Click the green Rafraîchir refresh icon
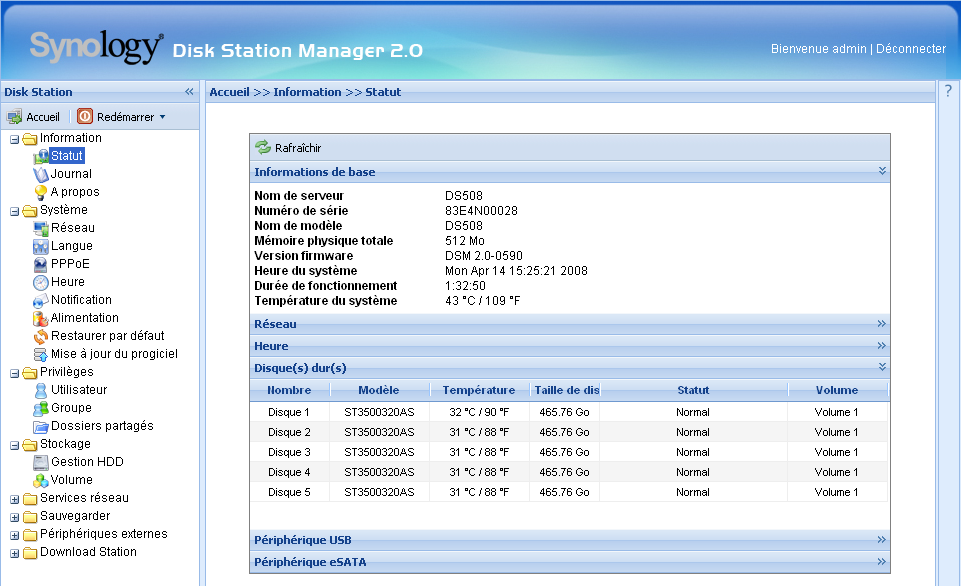This screenshot has width=961, height=586. [x=263, y=147]
